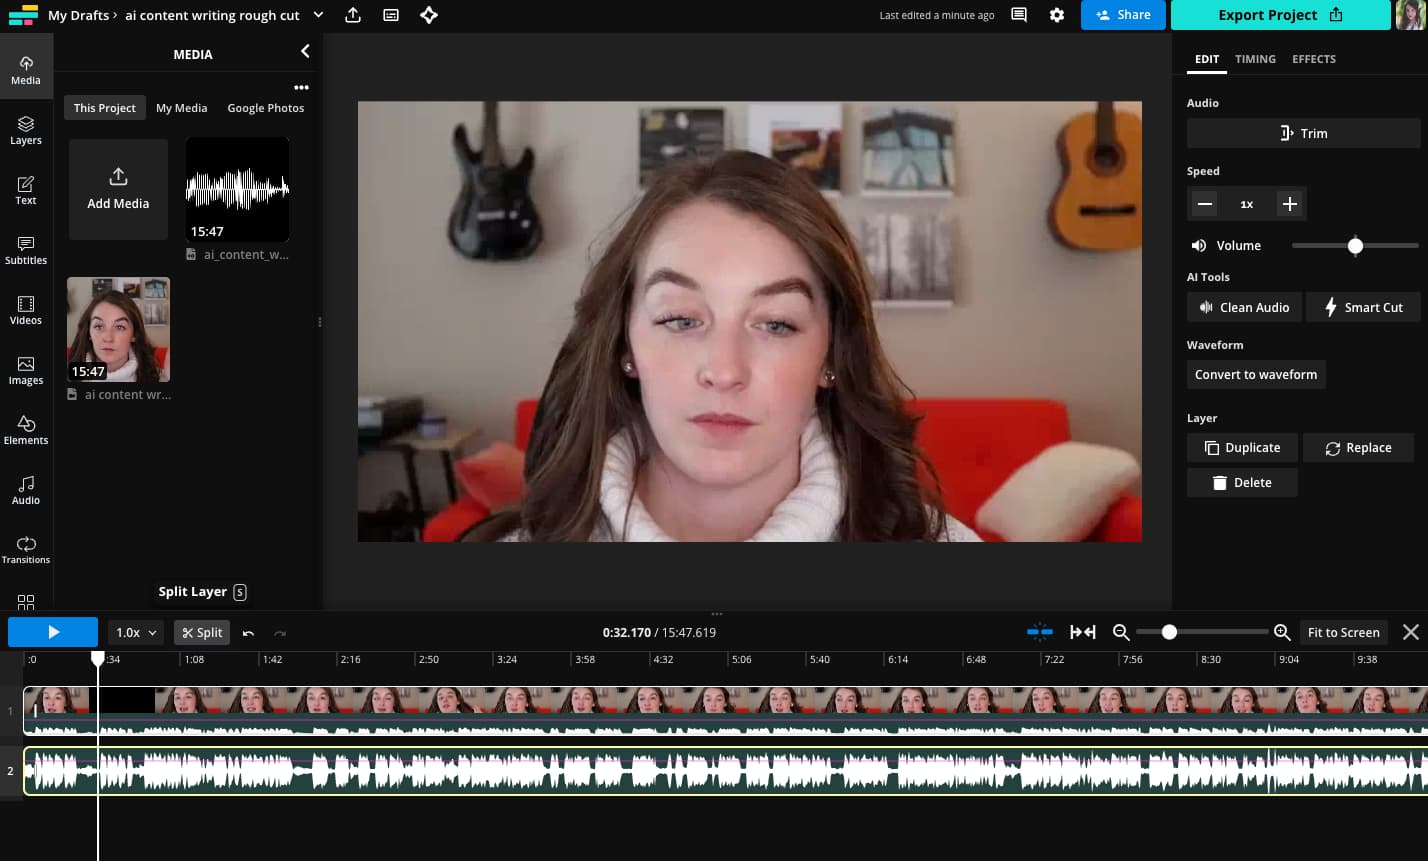Open project settings gear icon
The image size is (1428, 861).
point(1057,15)
